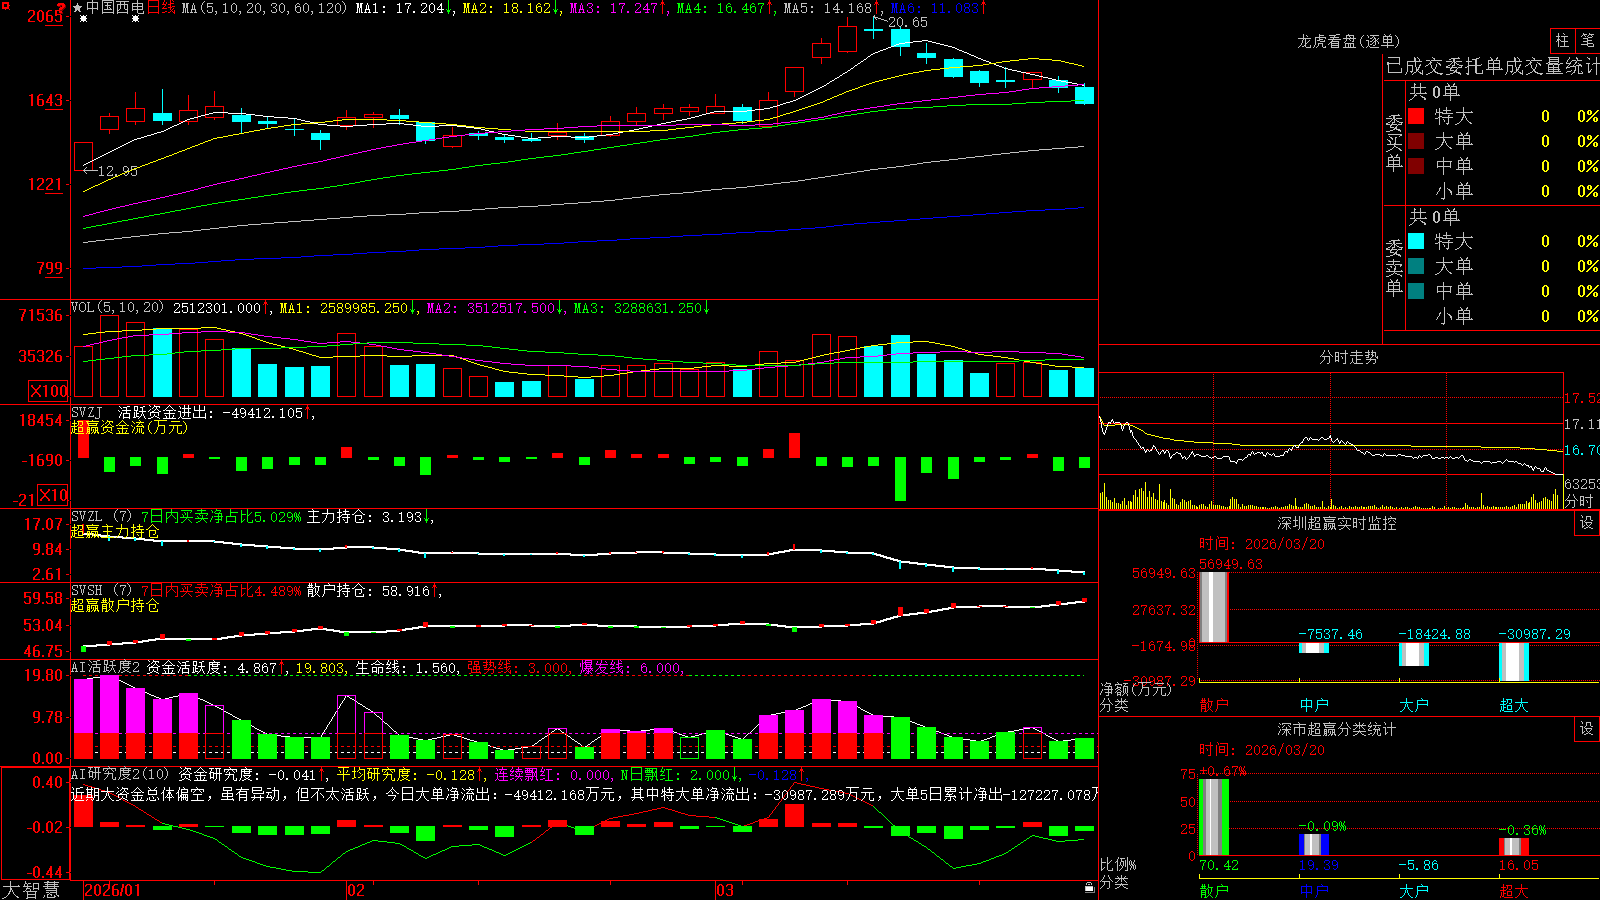The image size is (1600, 900).
Task: Click the 20.65 high price annotation
Action: click(x=907, y=22)
